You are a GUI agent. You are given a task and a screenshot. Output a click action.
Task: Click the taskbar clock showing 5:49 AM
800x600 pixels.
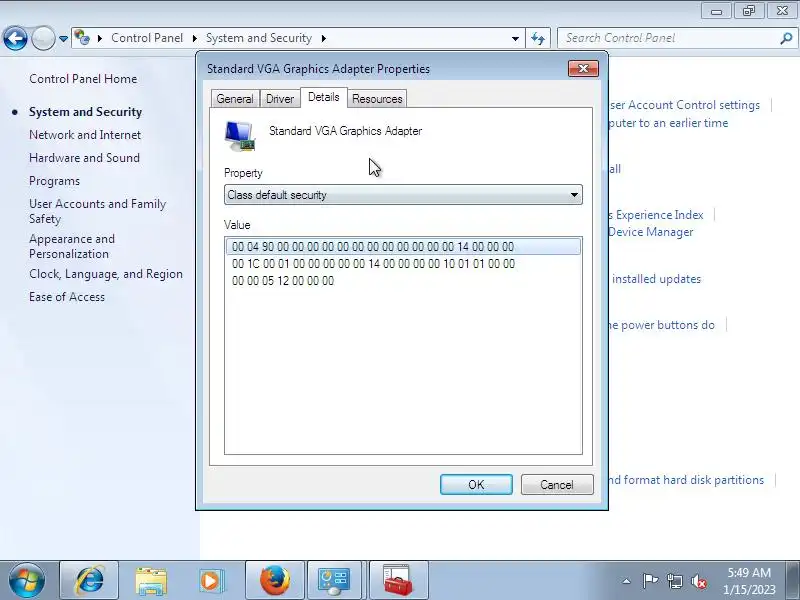(749, 581)
